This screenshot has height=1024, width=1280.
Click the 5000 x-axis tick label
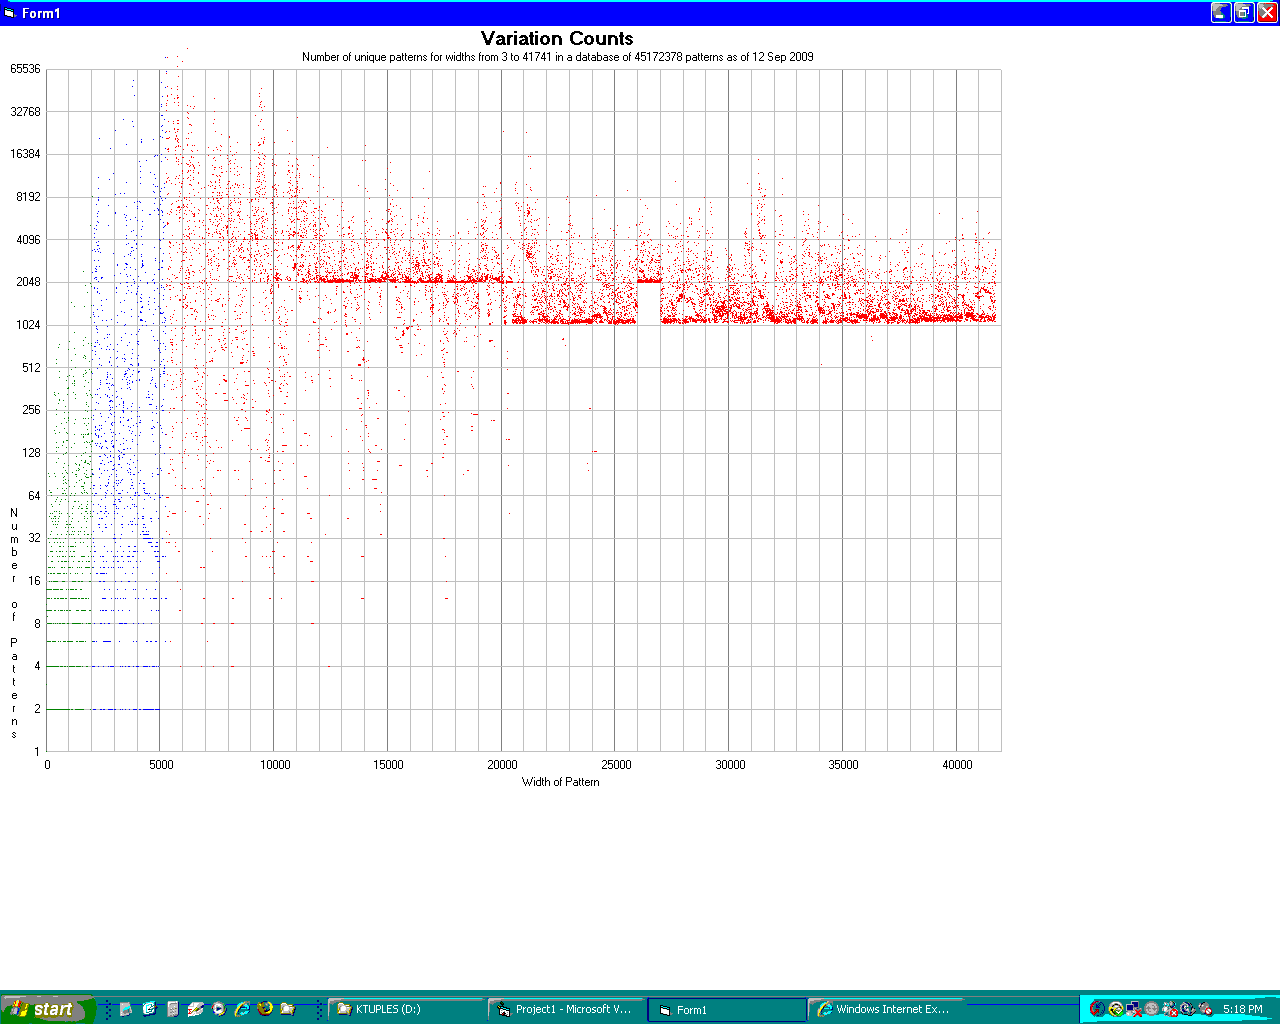click(x=161, y=765)
